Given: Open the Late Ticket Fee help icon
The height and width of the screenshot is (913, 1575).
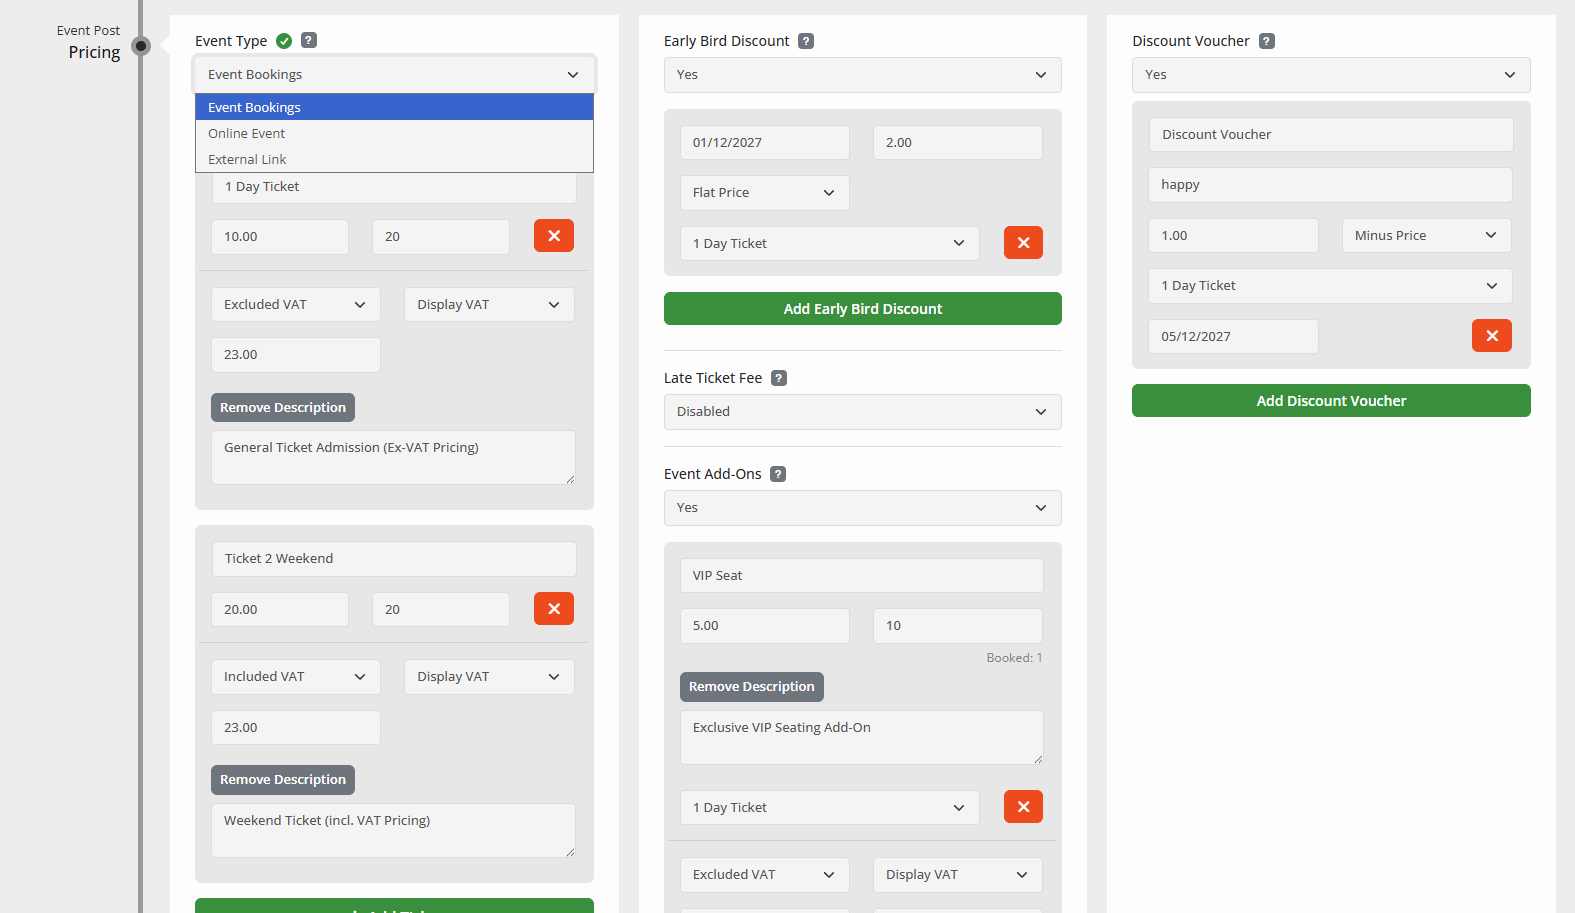Looking at the screenshot, I should pos(779,378).
